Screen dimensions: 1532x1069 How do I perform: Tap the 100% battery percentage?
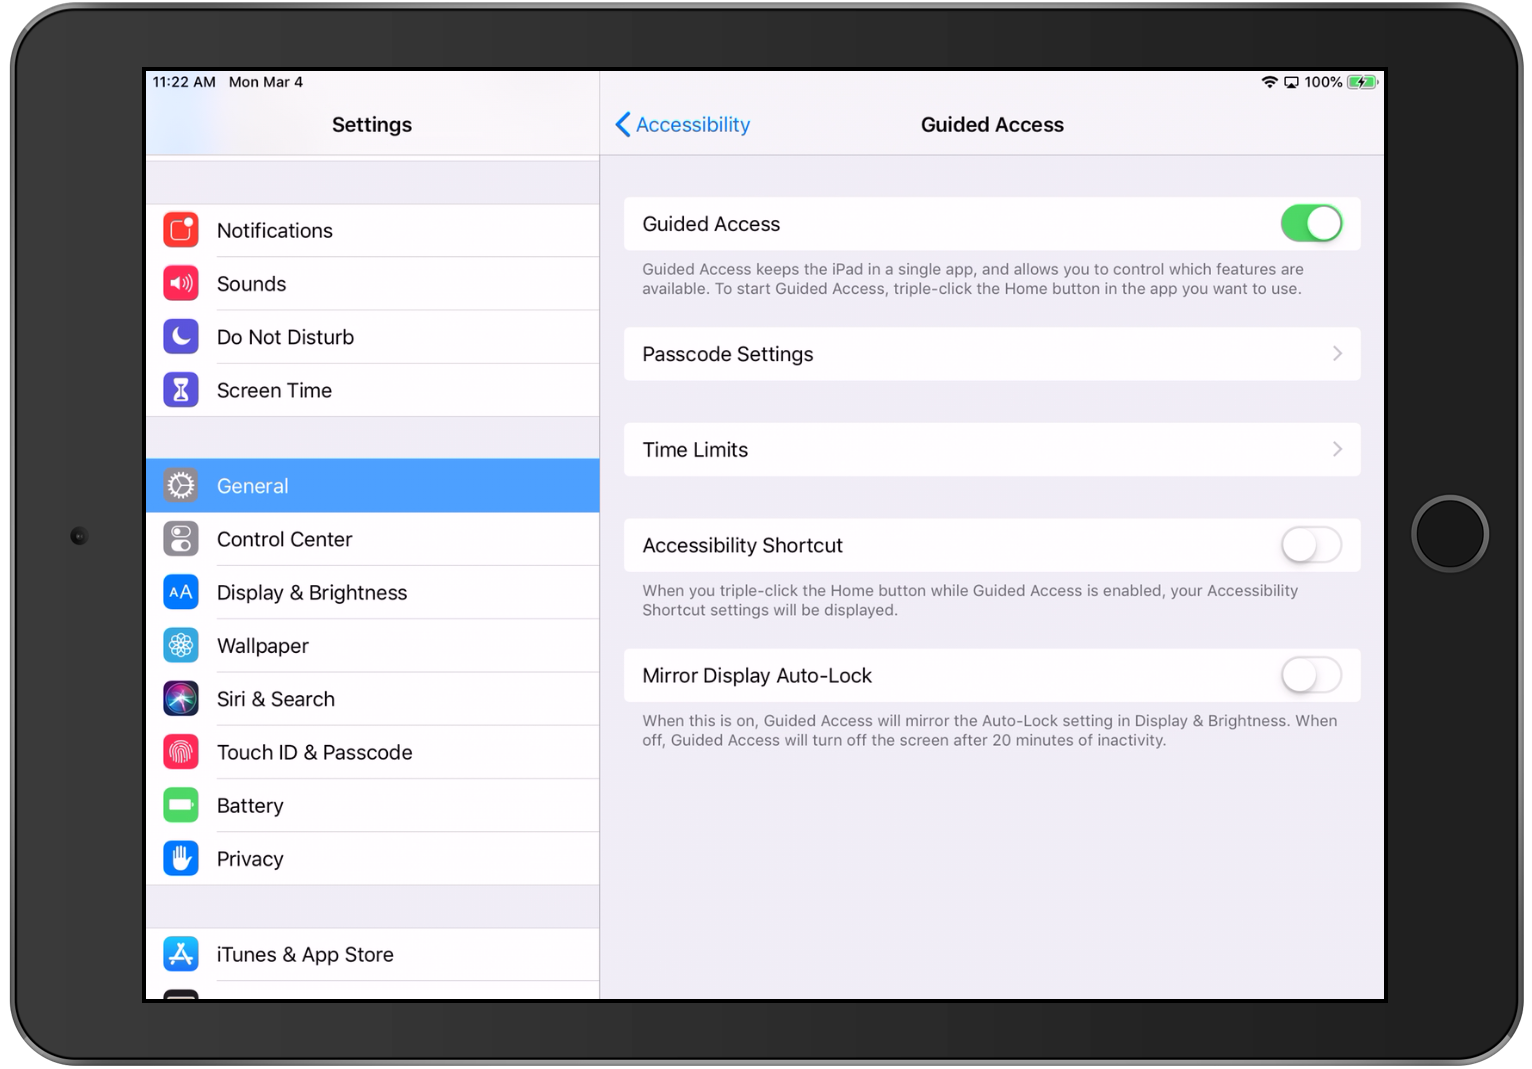tap(1323, 82)
